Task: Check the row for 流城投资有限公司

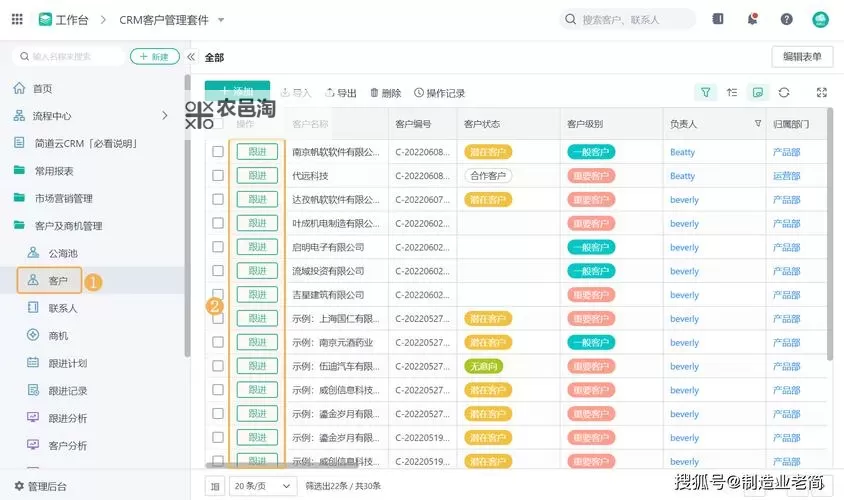Action: click(217, 271)
